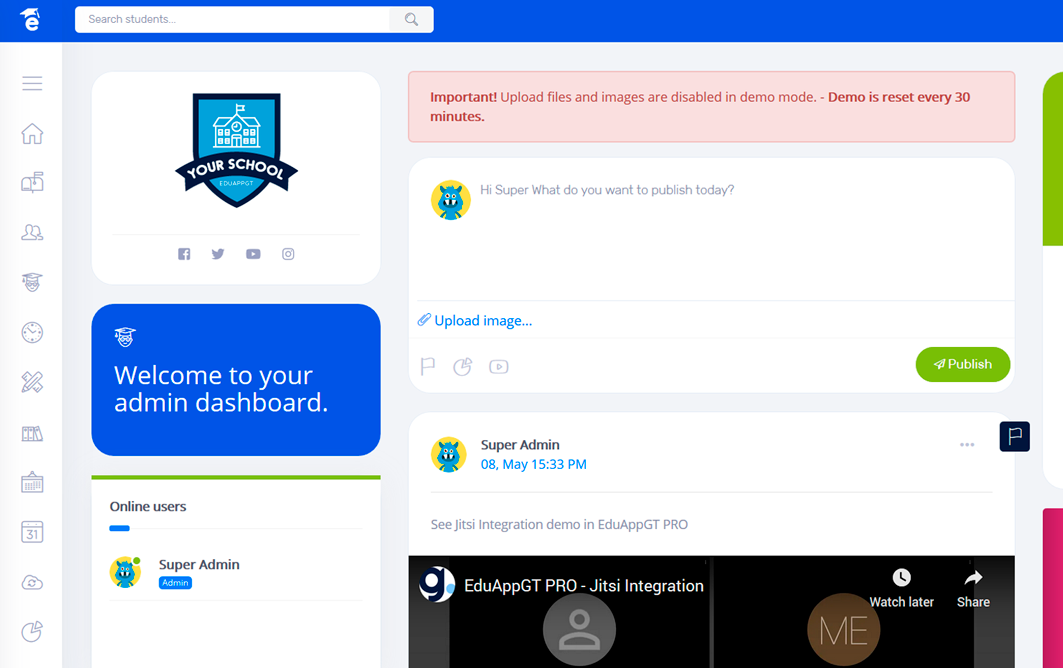Click the Upload image link

pyautogui.click(x=482, y=321)
